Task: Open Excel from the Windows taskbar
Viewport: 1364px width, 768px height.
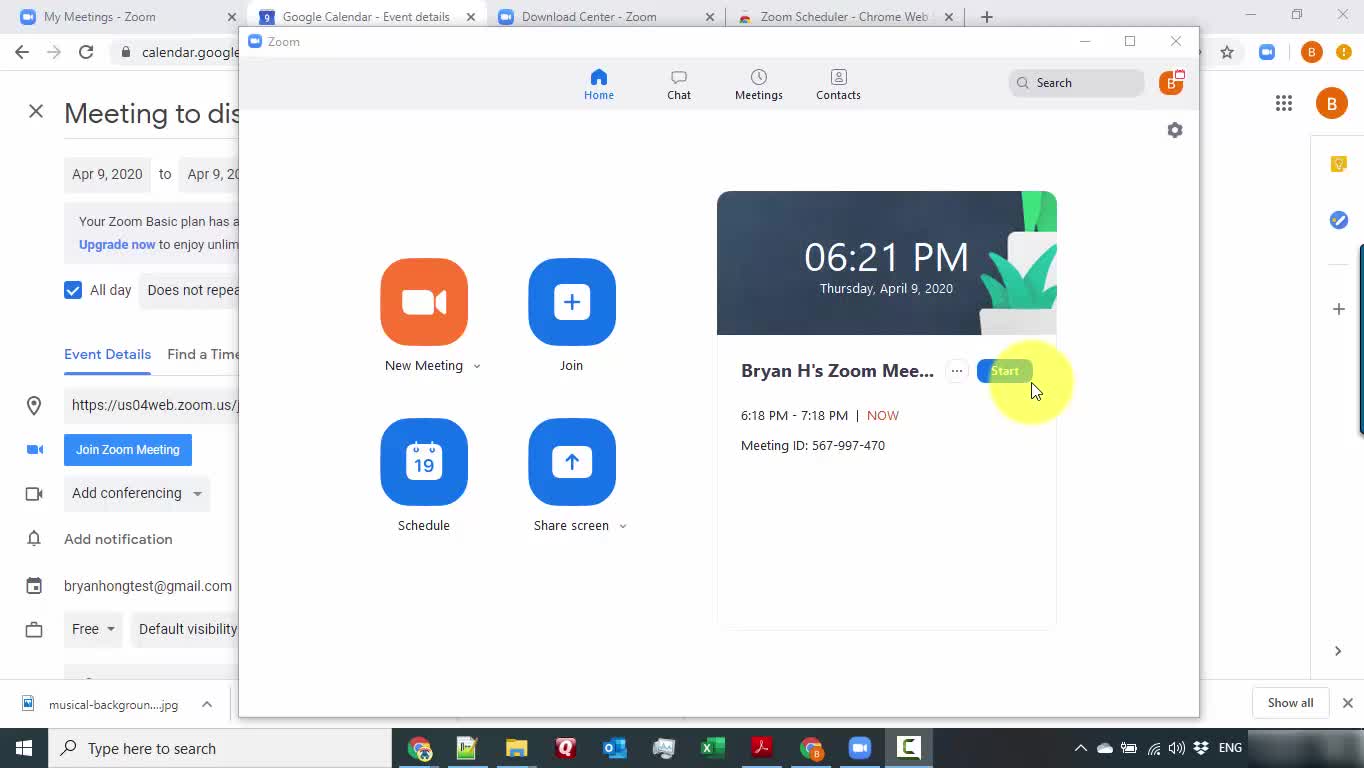Action: (712, 748)
